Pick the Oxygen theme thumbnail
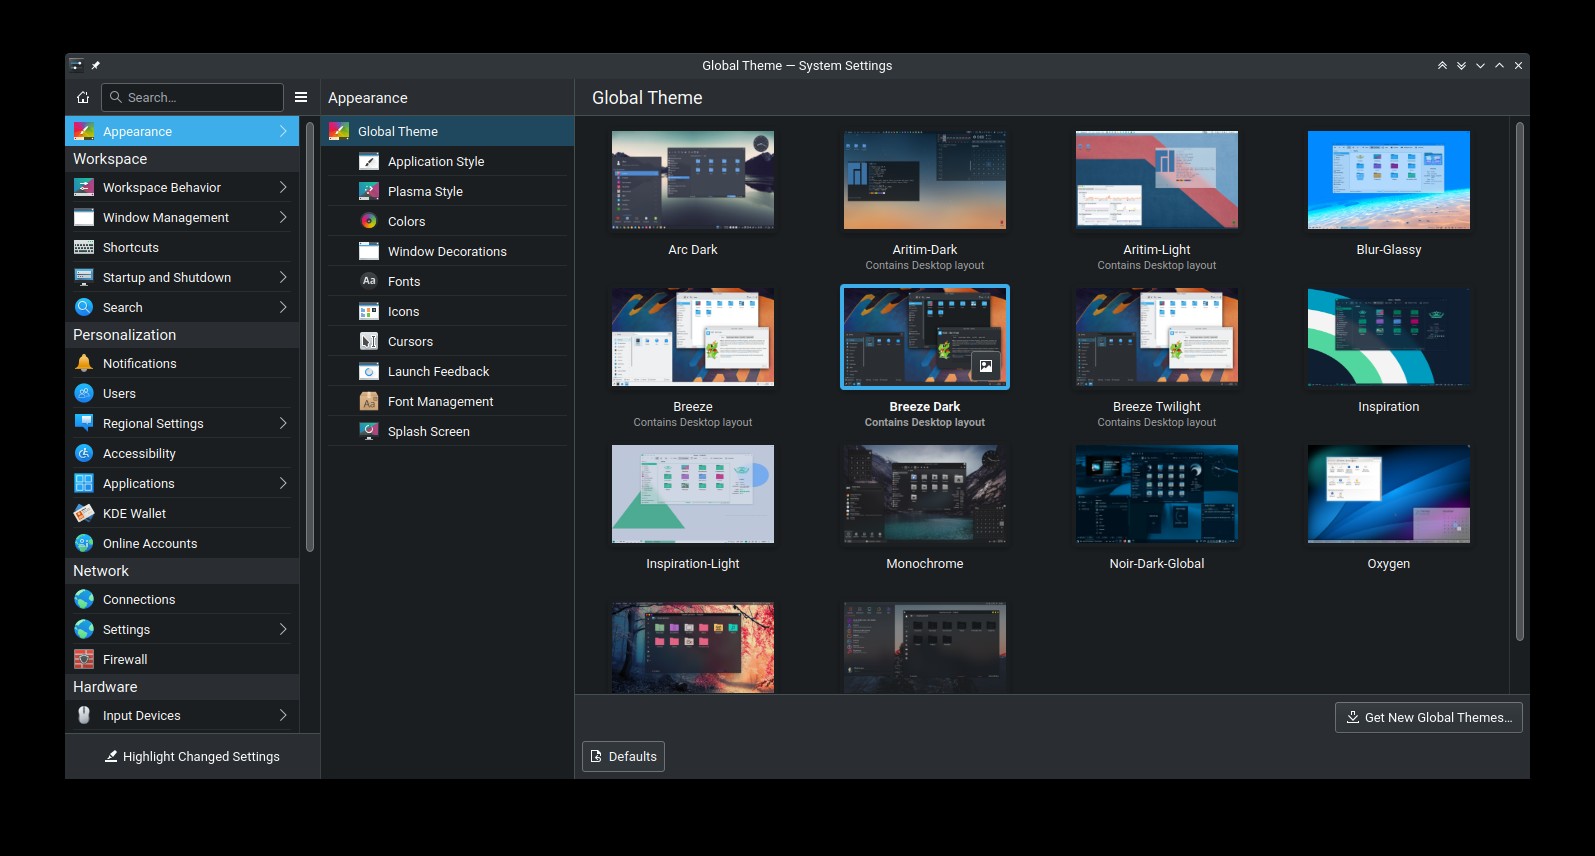Image resolution: width=1595 pixels, height=856 pixels. (1389, 494)
